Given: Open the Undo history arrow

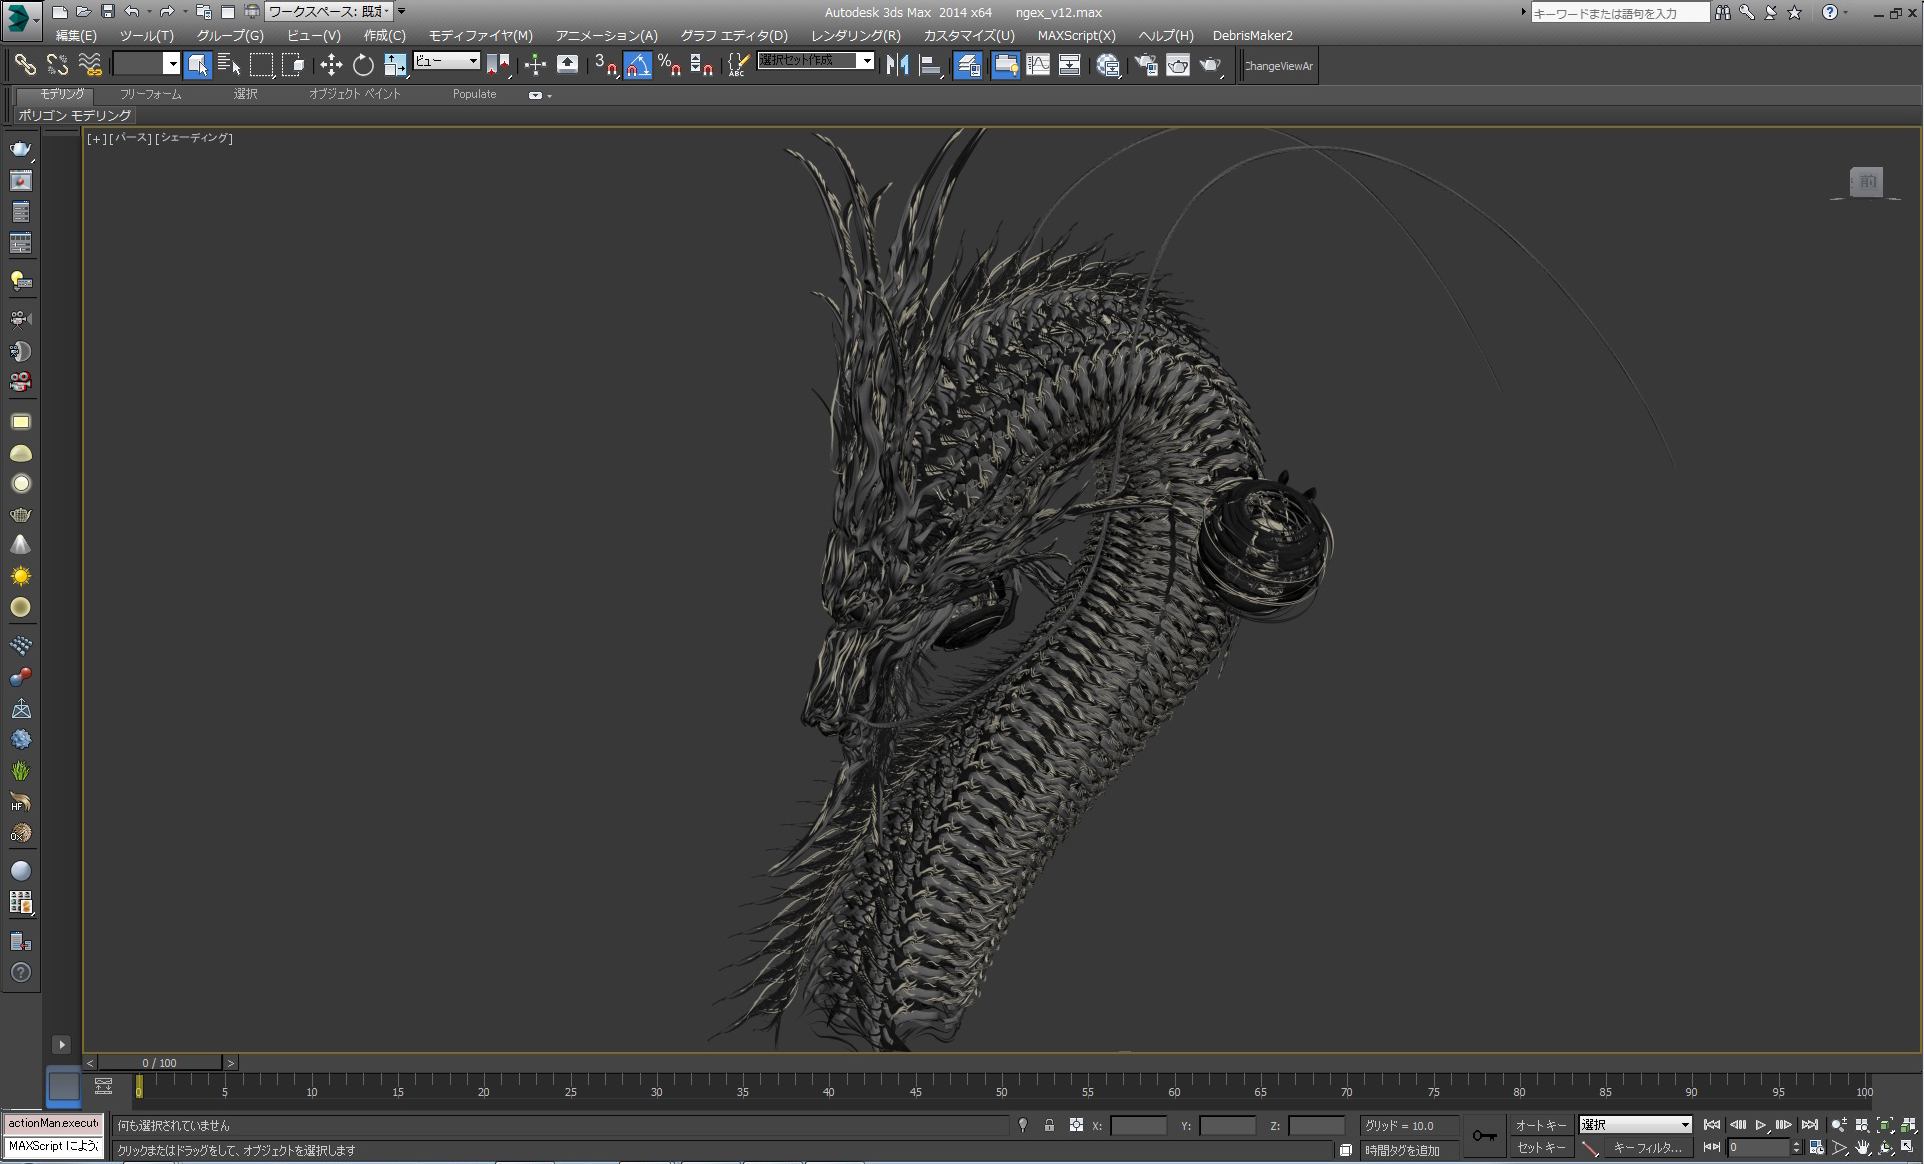Looking at the screenshot, I should [x=149, y=12].
